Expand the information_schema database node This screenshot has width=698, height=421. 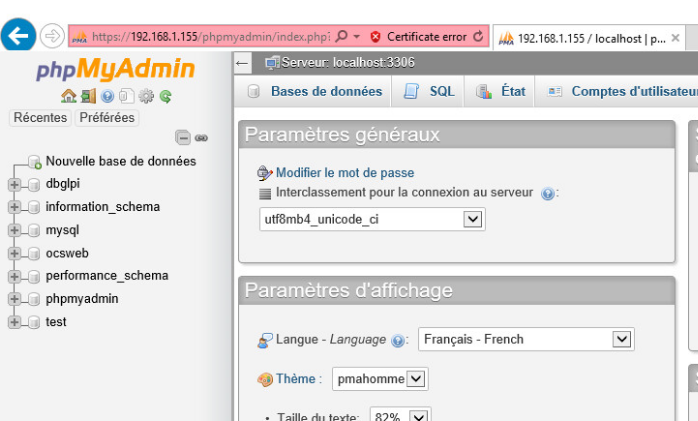pyautogui.click(x=14, y=207)
